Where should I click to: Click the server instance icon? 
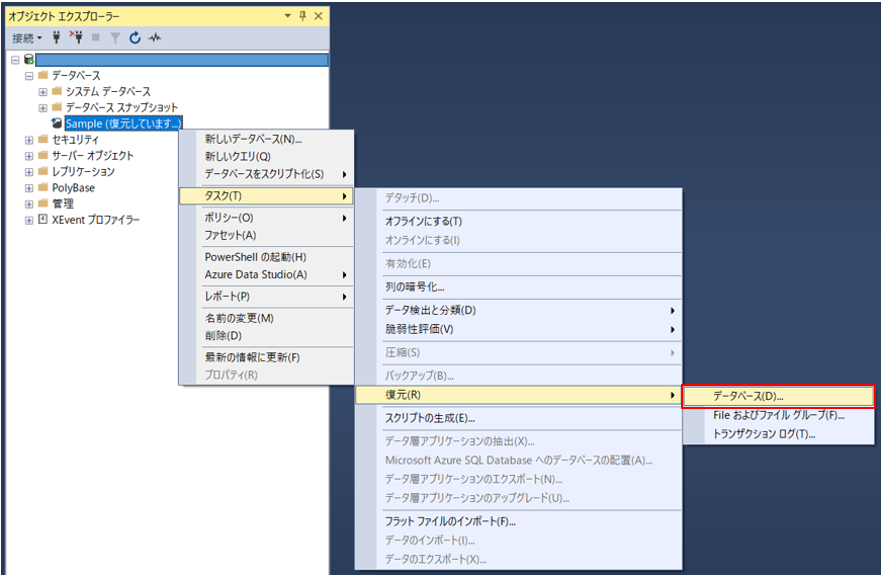pos(29,59)
